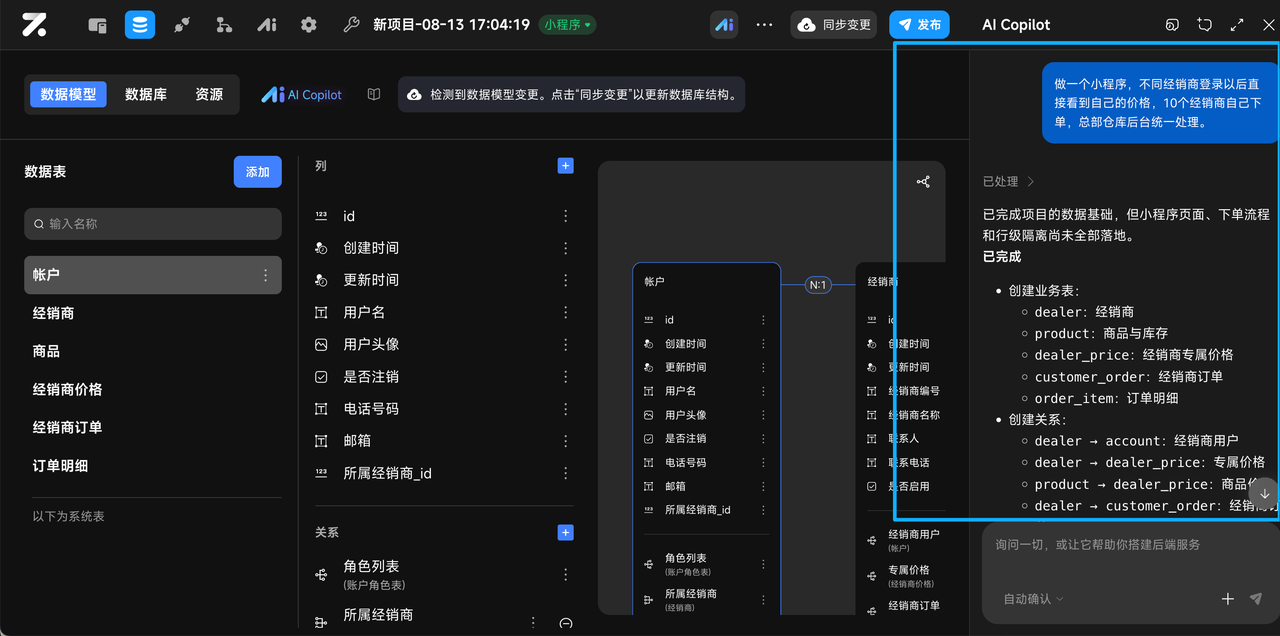Open the three-dot more menu in the top bar
Image resolution: width=1280 pixels, height=636 pixels.
coord(764,25)
